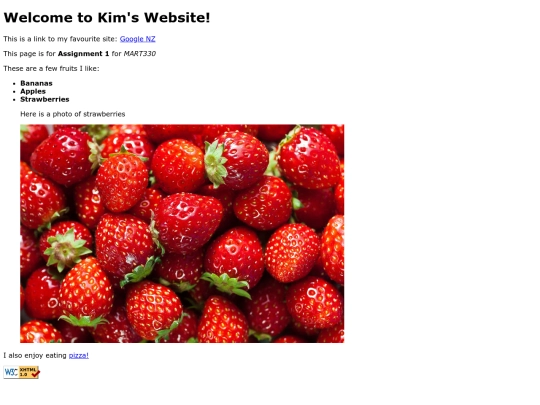Click the bold Assignment 1 text
540x405 pixels.
83,54
